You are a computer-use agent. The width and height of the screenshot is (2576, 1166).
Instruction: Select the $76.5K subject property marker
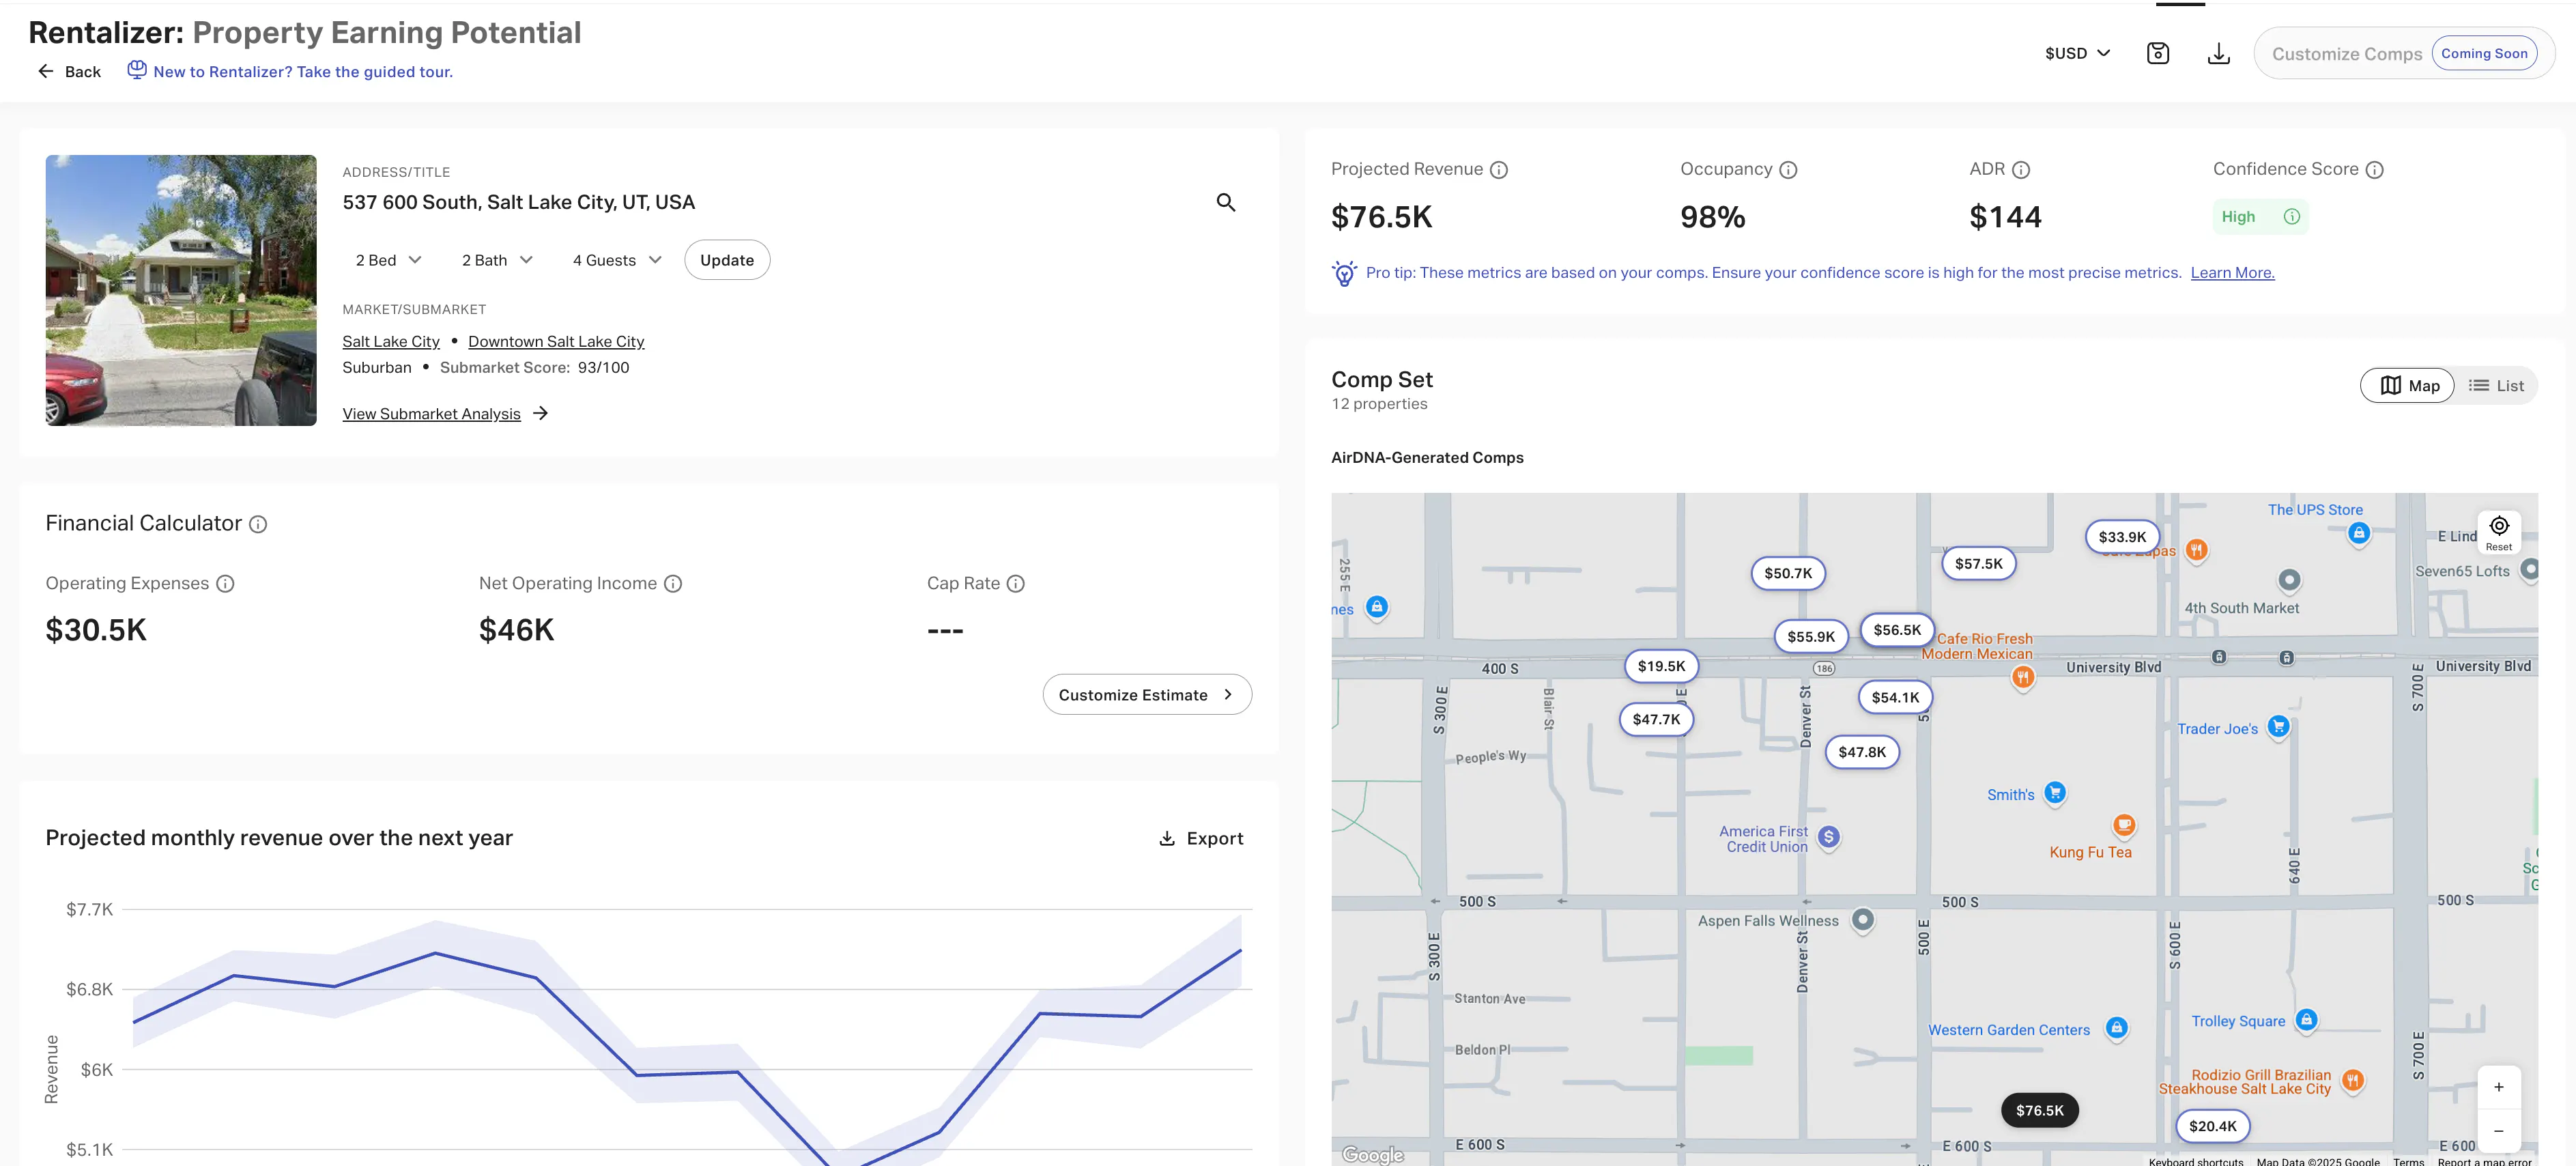[2039, 1111]
